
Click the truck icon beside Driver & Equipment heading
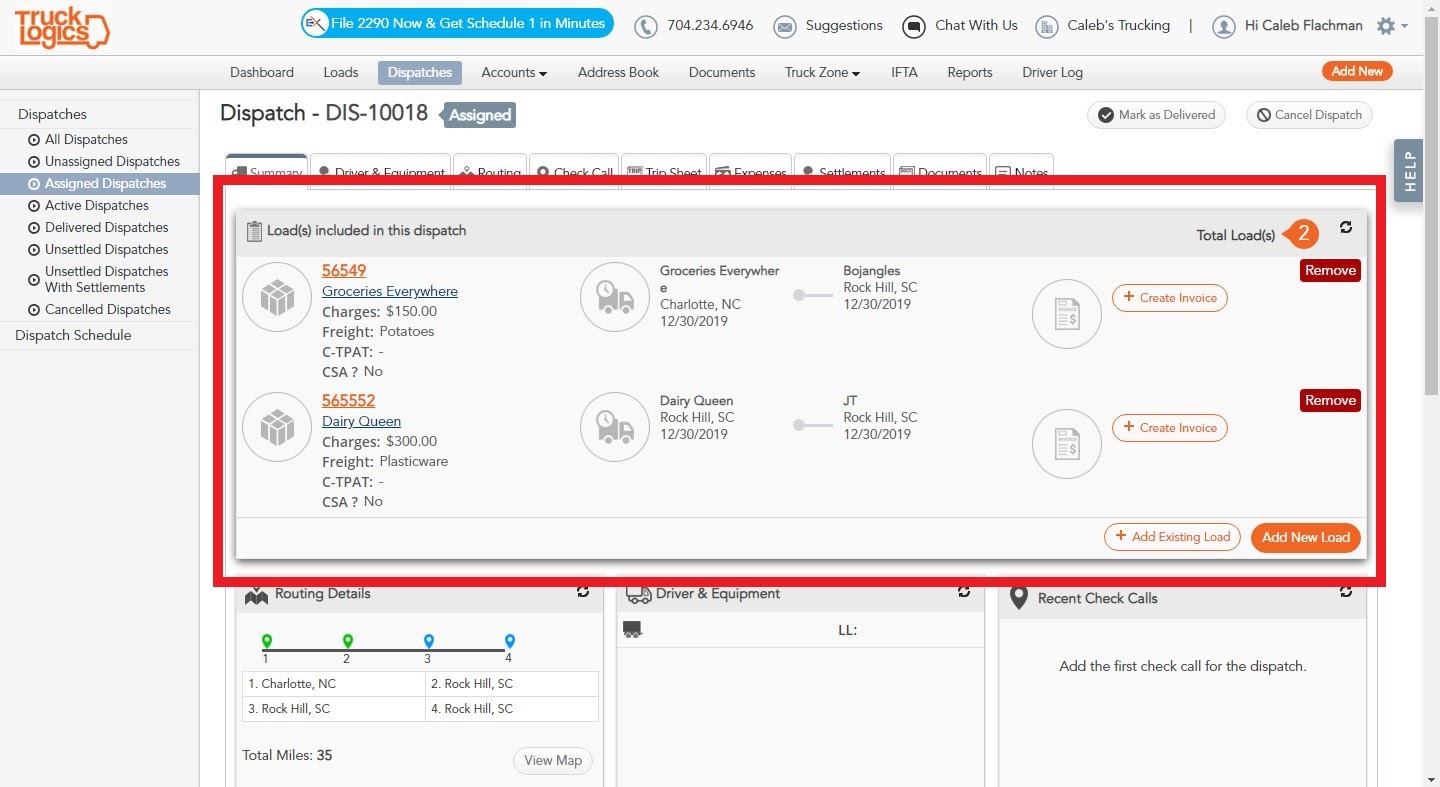639,594
